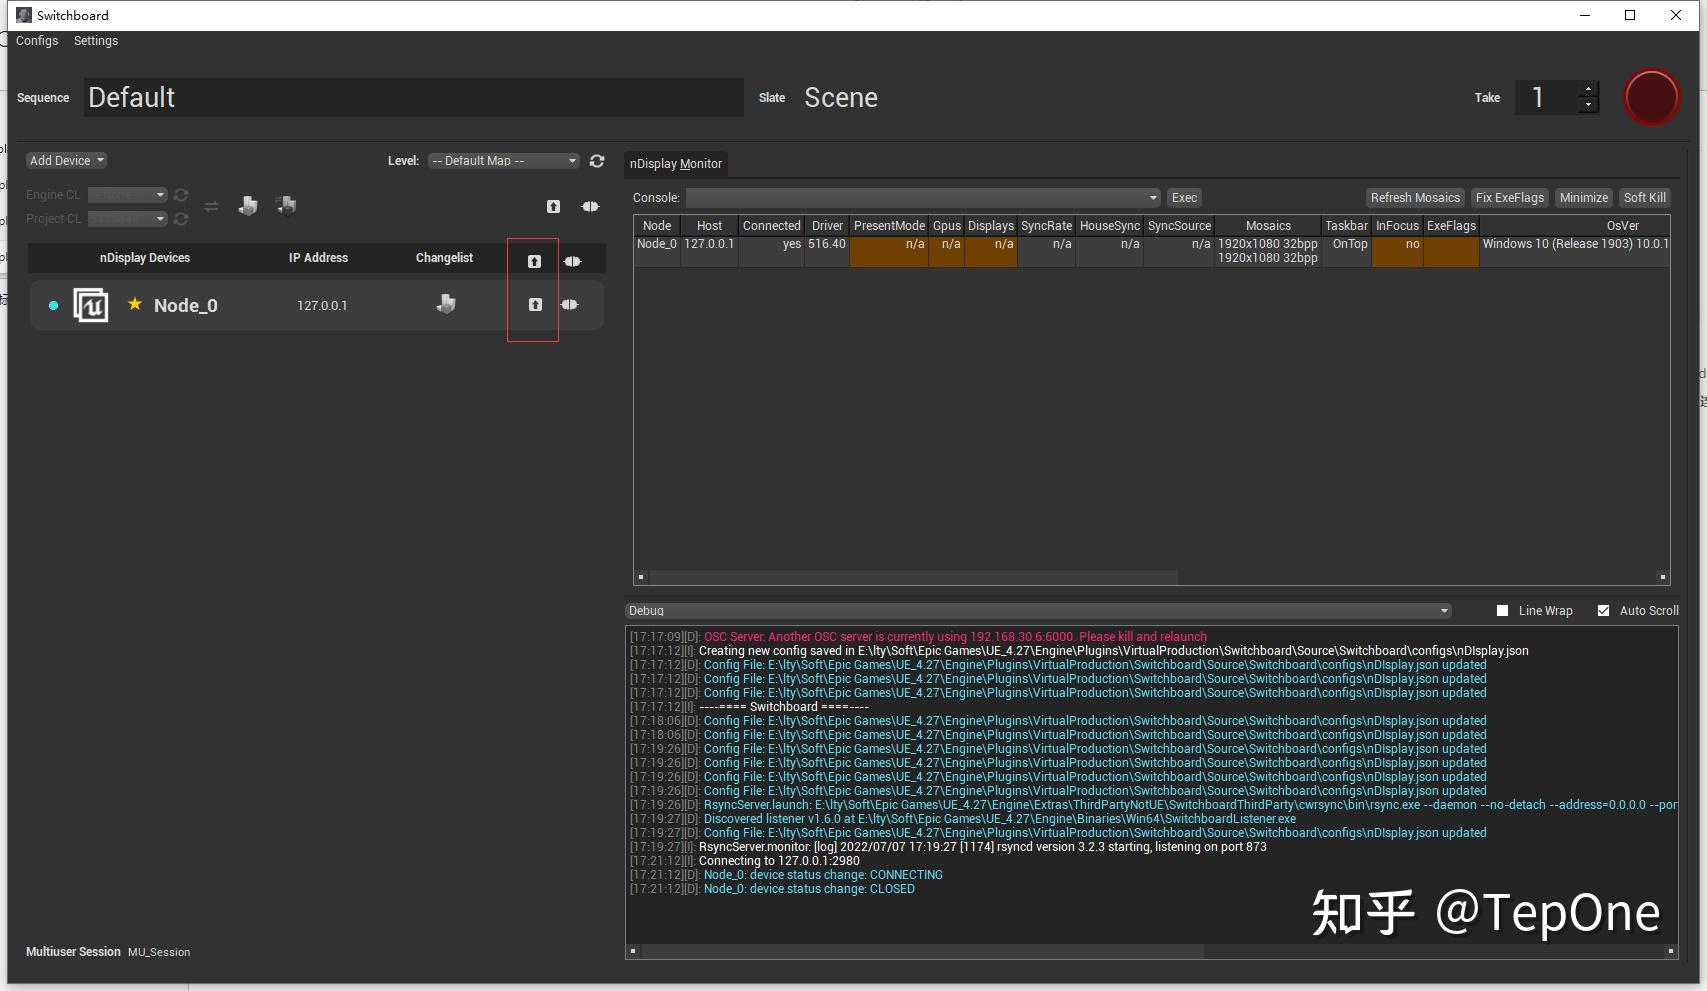This screenshot has width=1707, height=991.
Task: Toggle the favorite star on Node_0
Action: click(x=135, y=305)
